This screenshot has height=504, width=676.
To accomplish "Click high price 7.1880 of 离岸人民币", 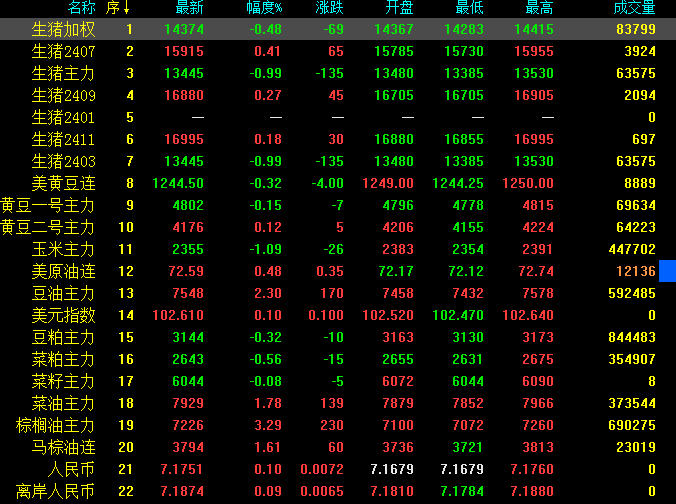I will (x=532, y=491).
